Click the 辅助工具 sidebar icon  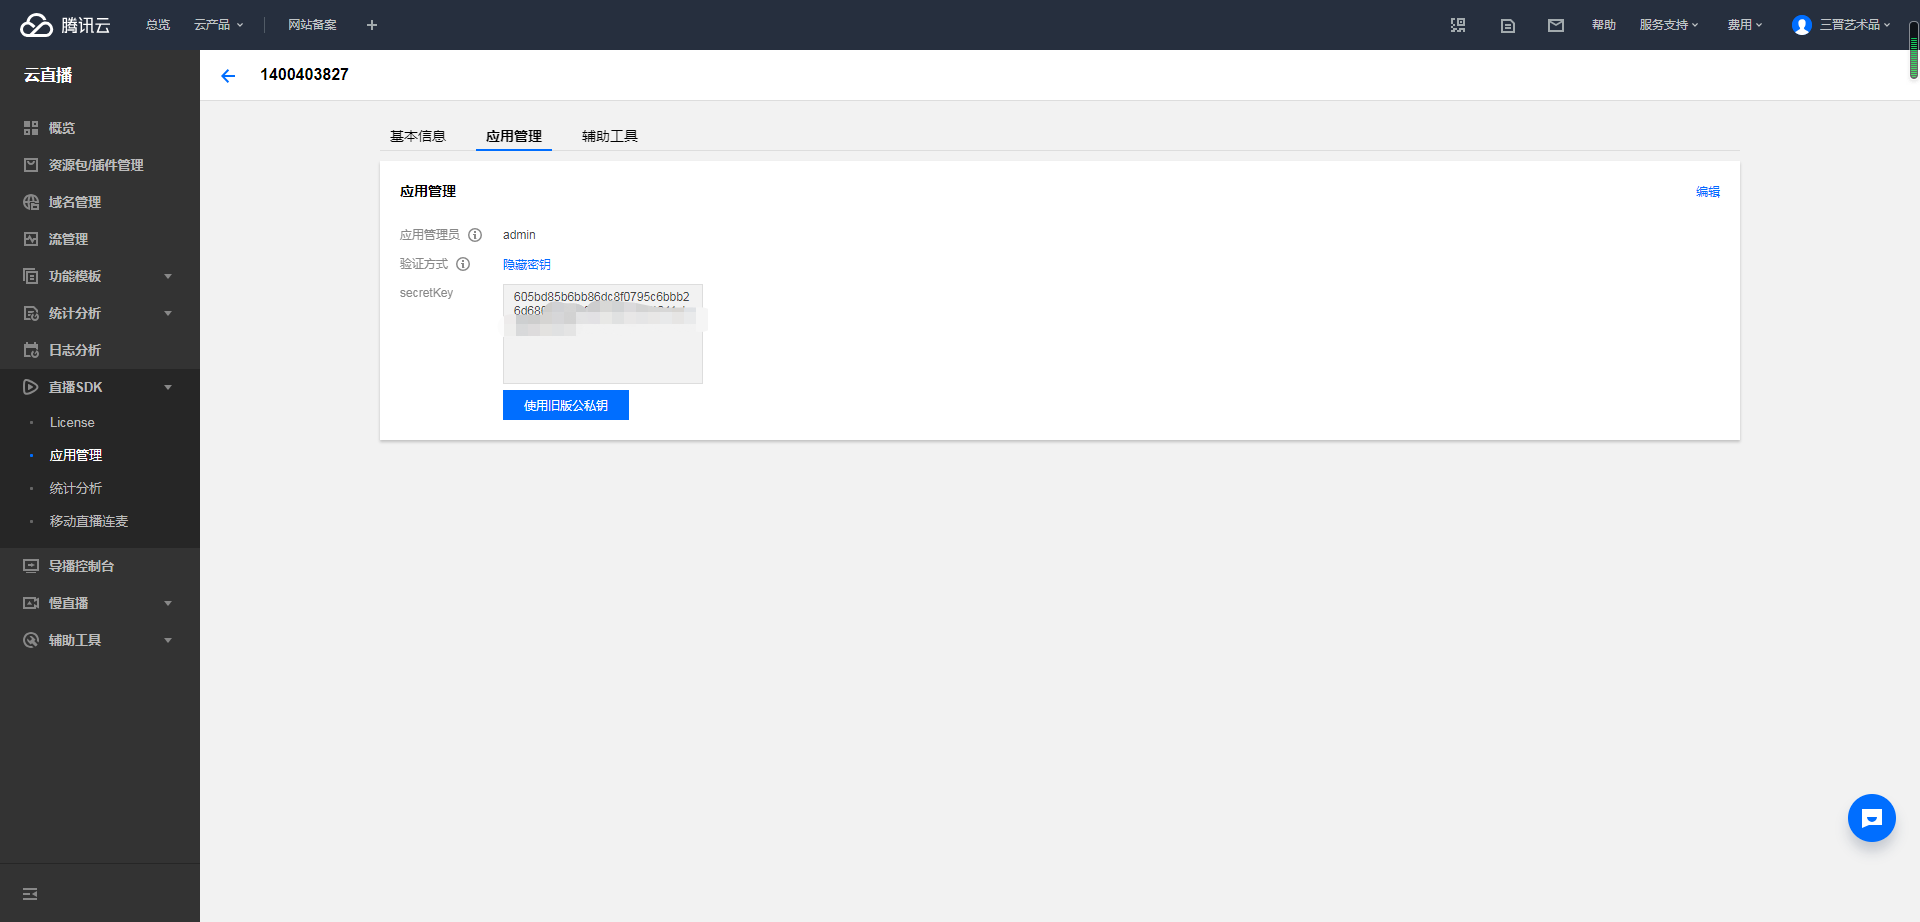coord(31,640)
